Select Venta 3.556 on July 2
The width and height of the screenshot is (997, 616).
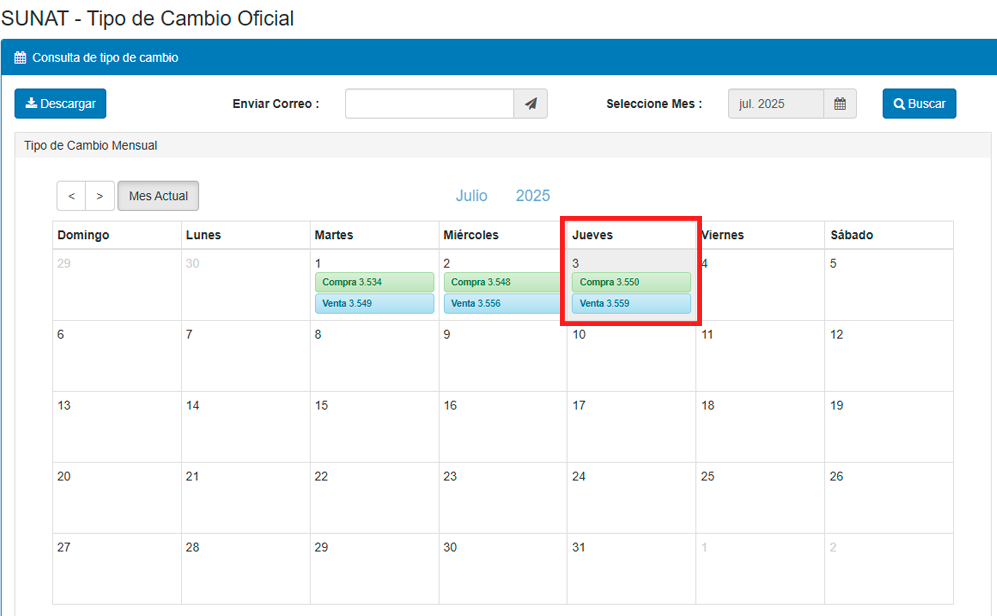click(502, 303)
